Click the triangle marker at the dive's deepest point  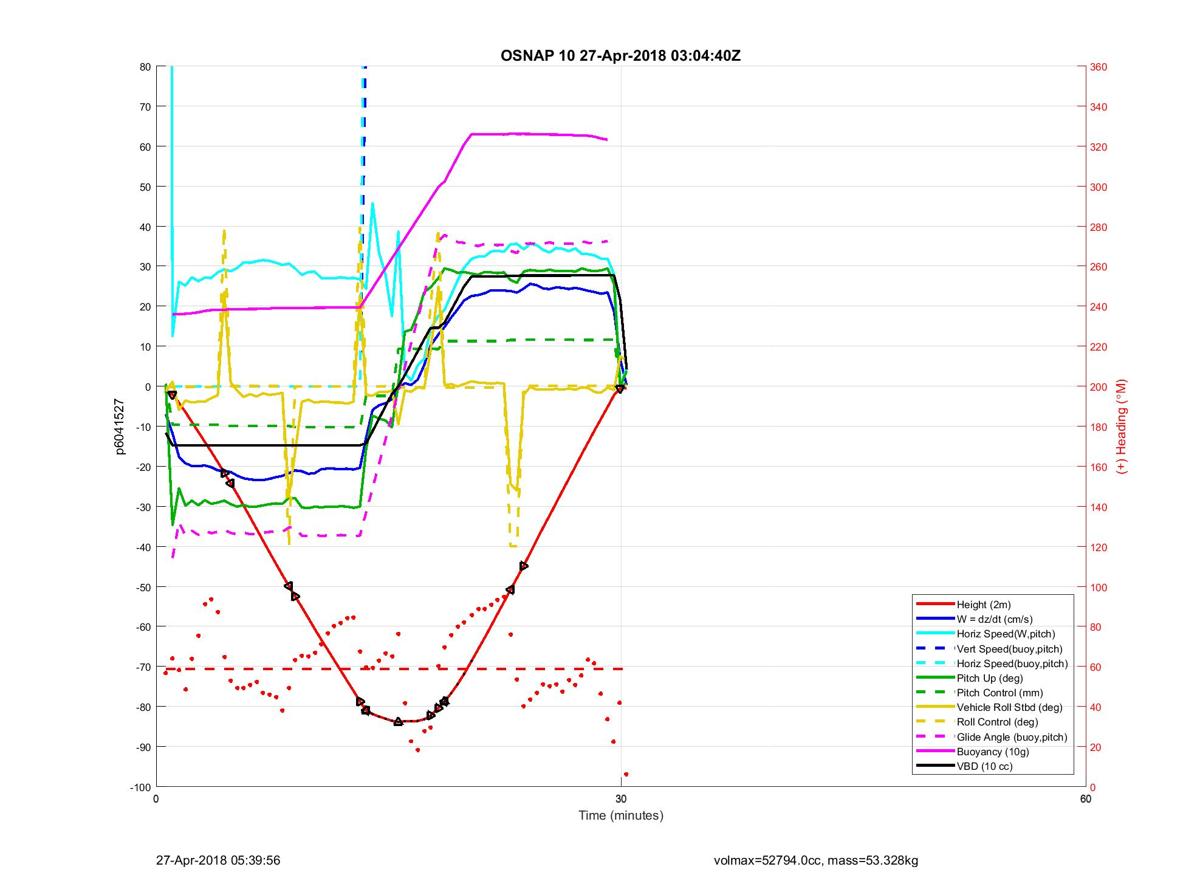[x=398, y=721]
